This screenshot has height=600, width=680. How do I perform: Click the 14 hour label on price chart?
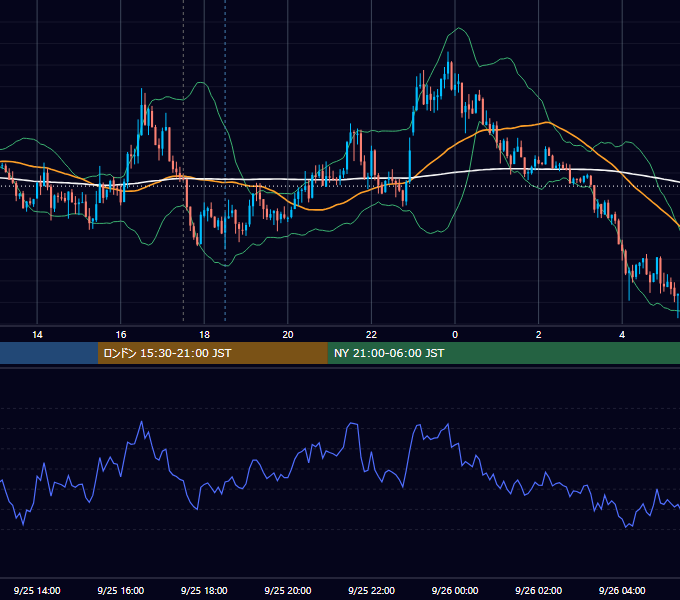37,335
